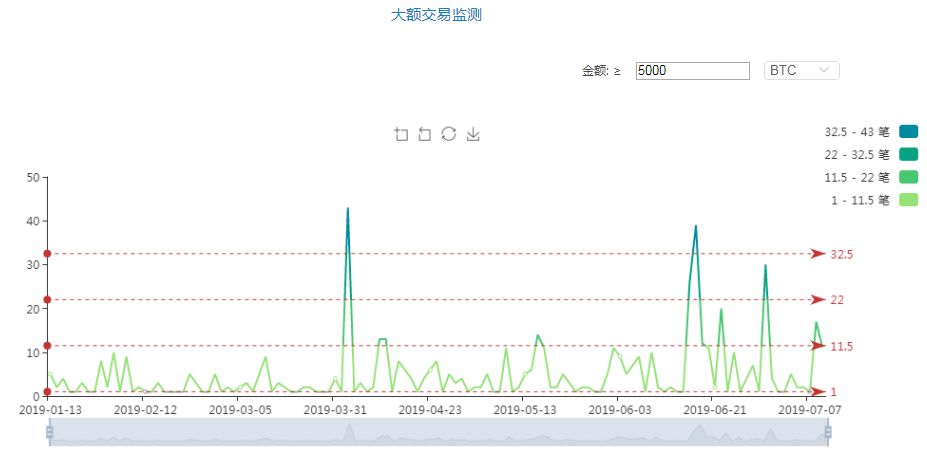Click the 11.5 mark line label
This screenshot has width=927, height=462.
[841, 347]
